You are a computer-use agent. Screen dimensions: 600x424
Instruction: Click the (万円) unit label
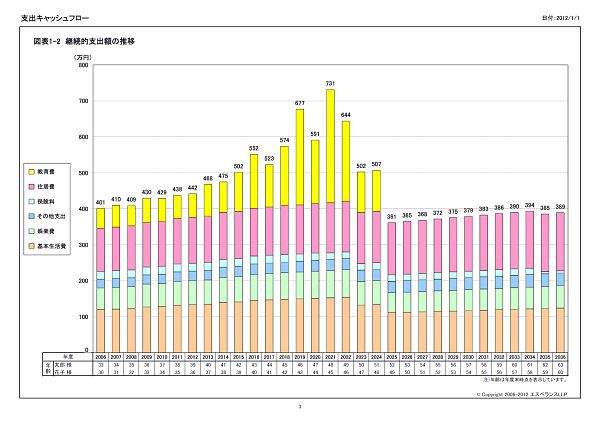tap(83, 58)
